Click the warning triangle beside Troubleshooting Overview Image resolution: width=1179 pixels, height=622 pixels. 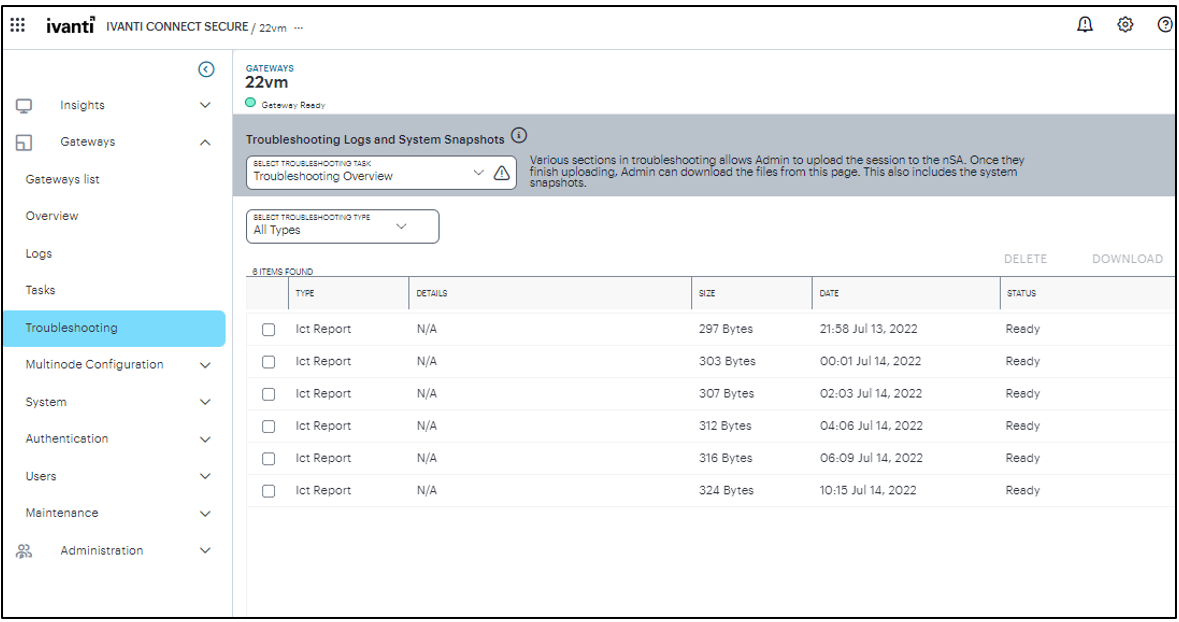point(502,171)
